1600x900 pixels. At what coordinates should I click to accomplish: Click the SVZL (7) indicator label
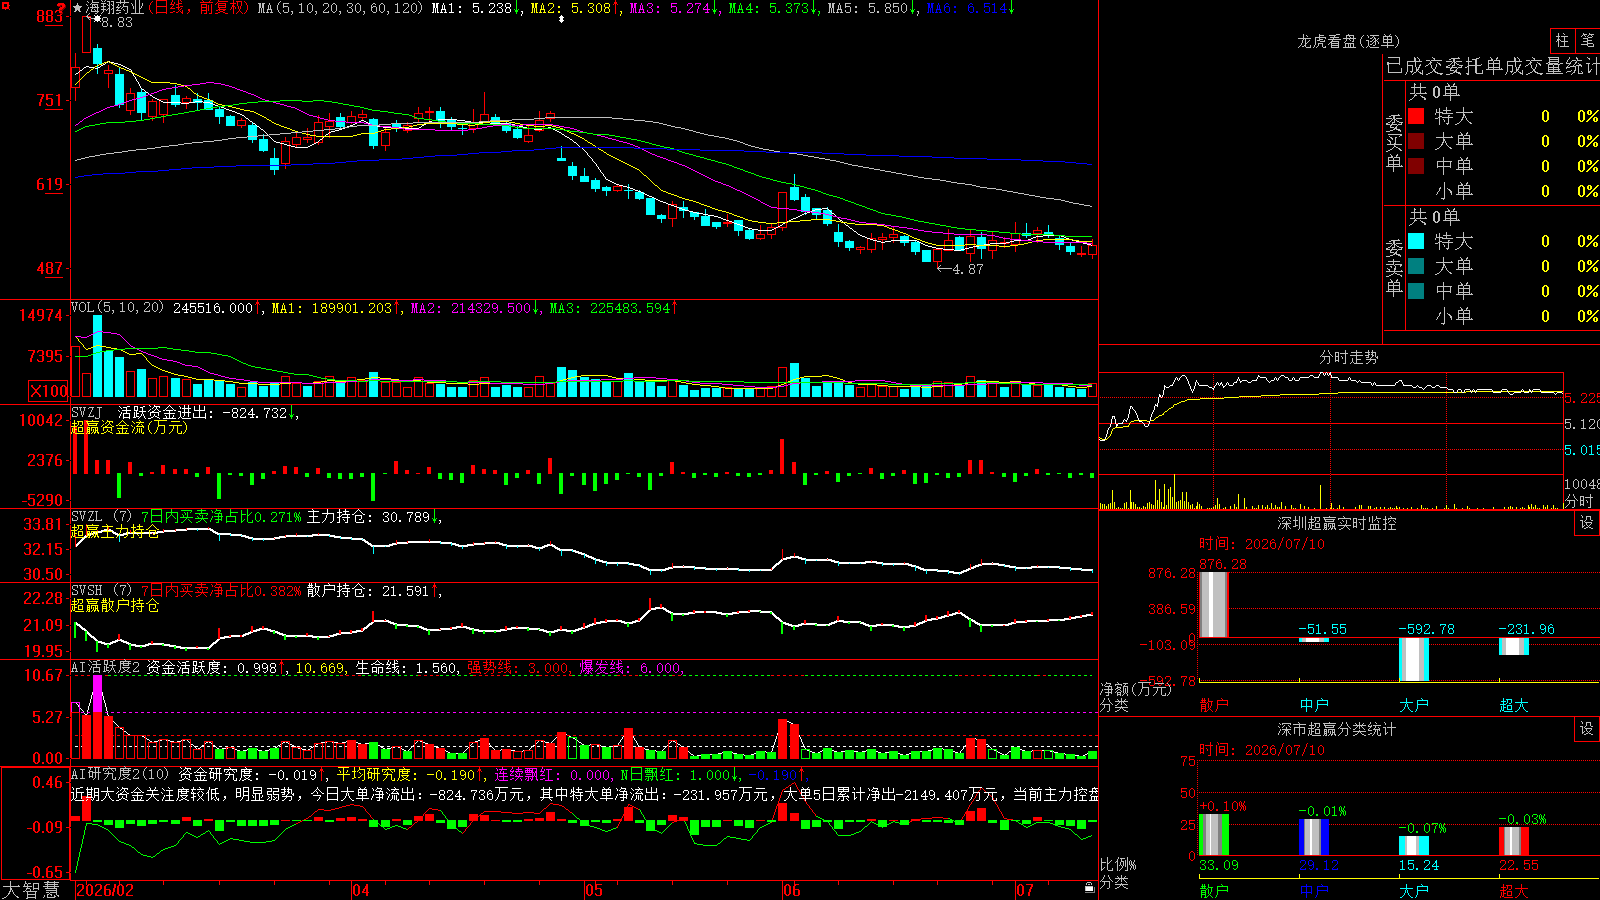(x=101, y=517)
